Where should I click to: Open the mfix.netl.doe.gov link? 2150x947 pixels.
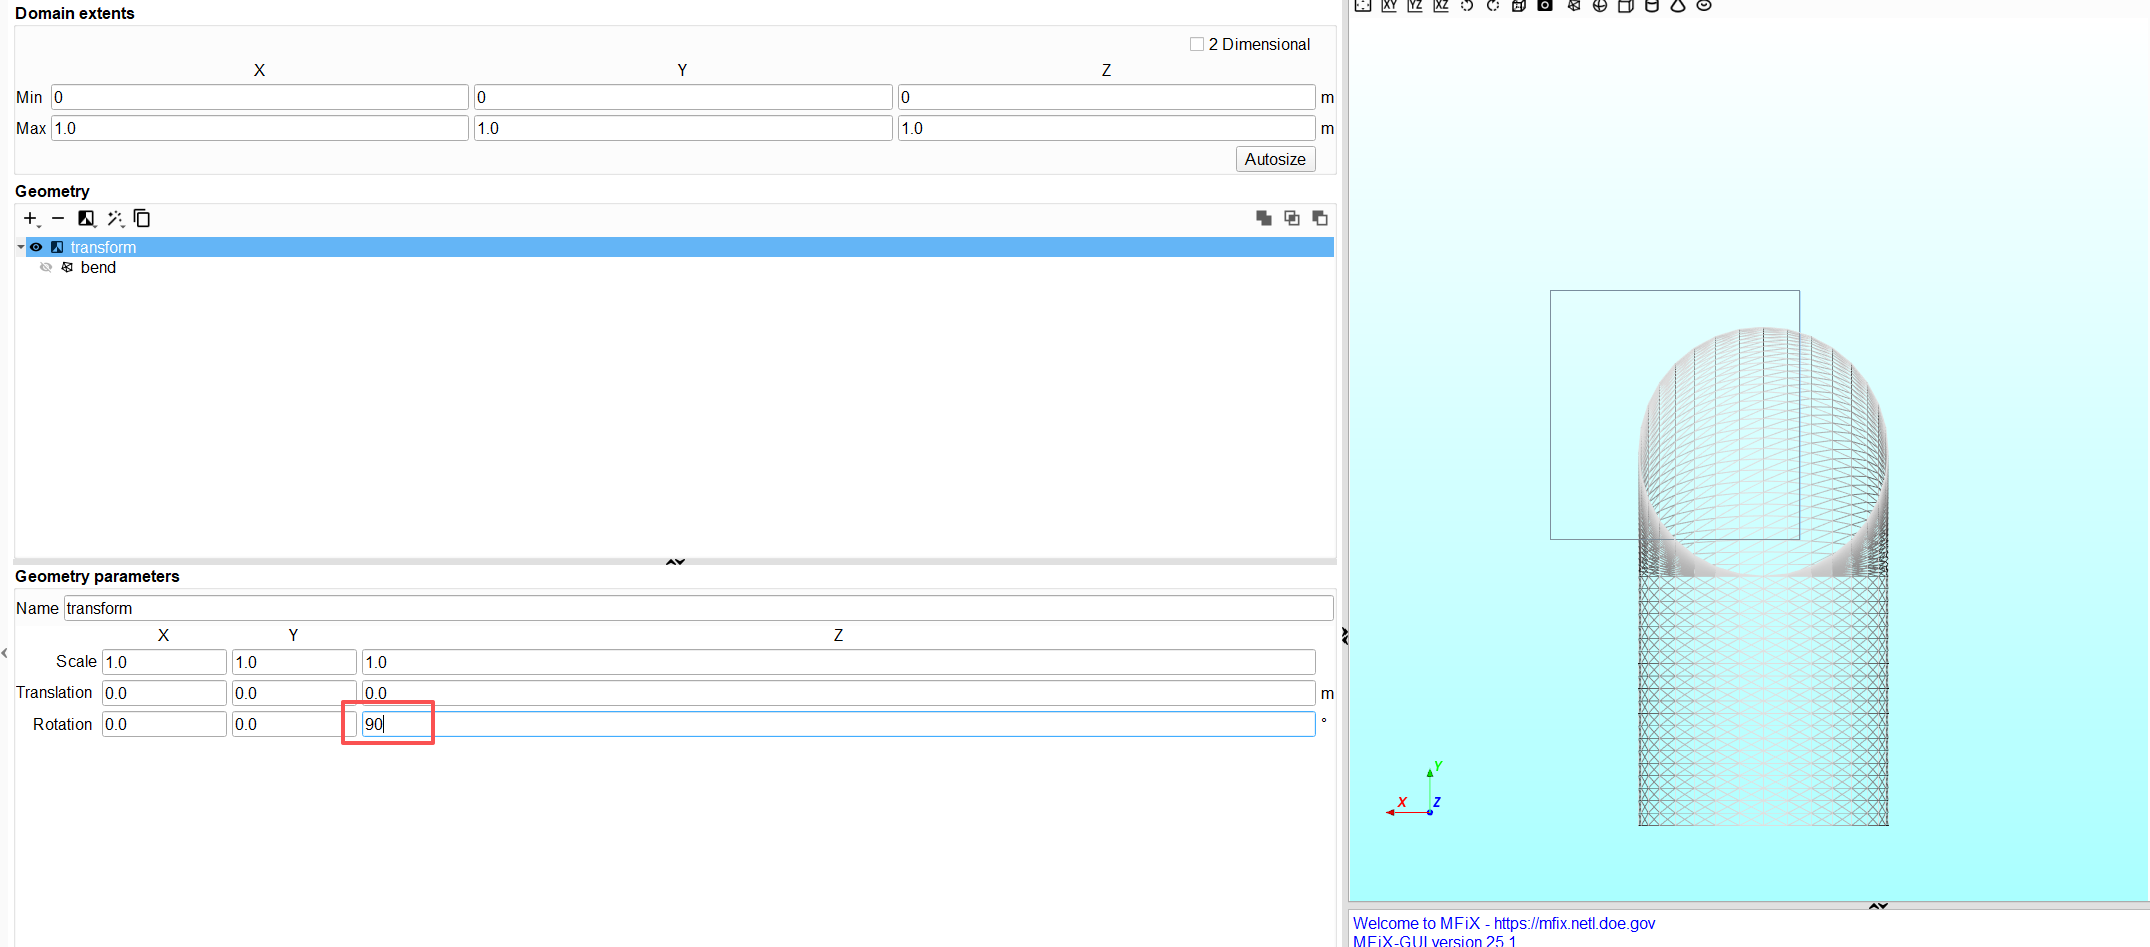coord(1574,923)
